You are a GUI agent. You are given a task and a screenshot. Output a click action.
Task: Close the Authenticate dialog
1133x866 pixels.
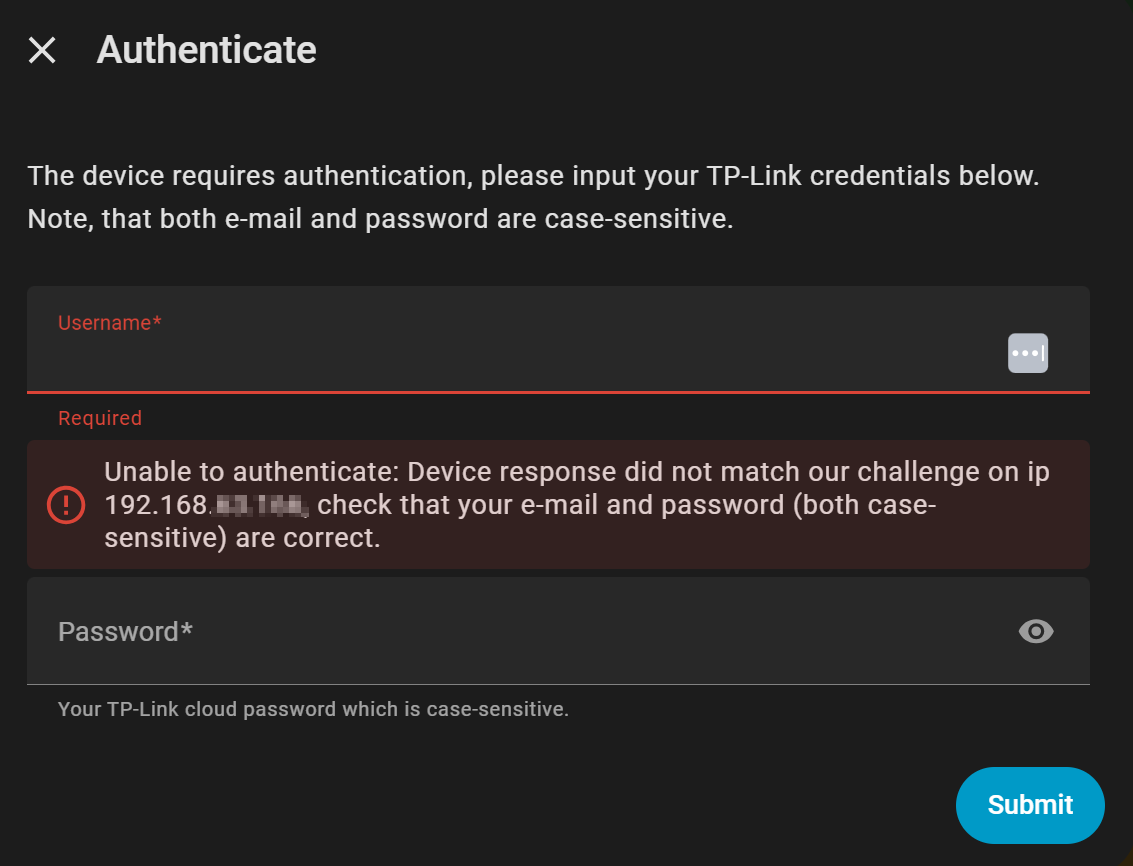42,50
